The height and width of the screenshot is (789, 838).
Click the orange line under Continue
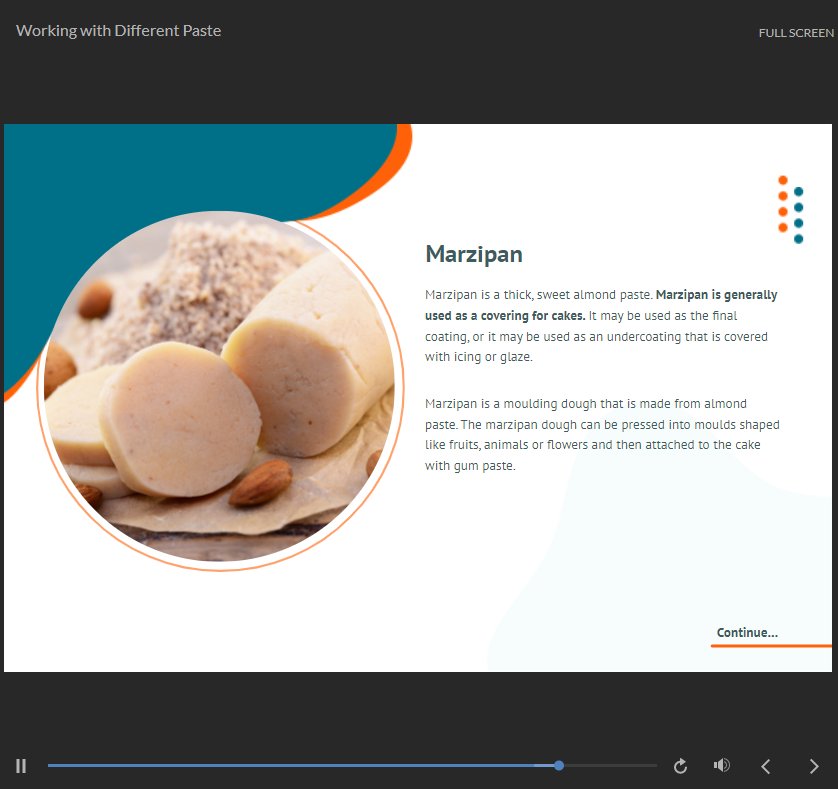(770, 646)
